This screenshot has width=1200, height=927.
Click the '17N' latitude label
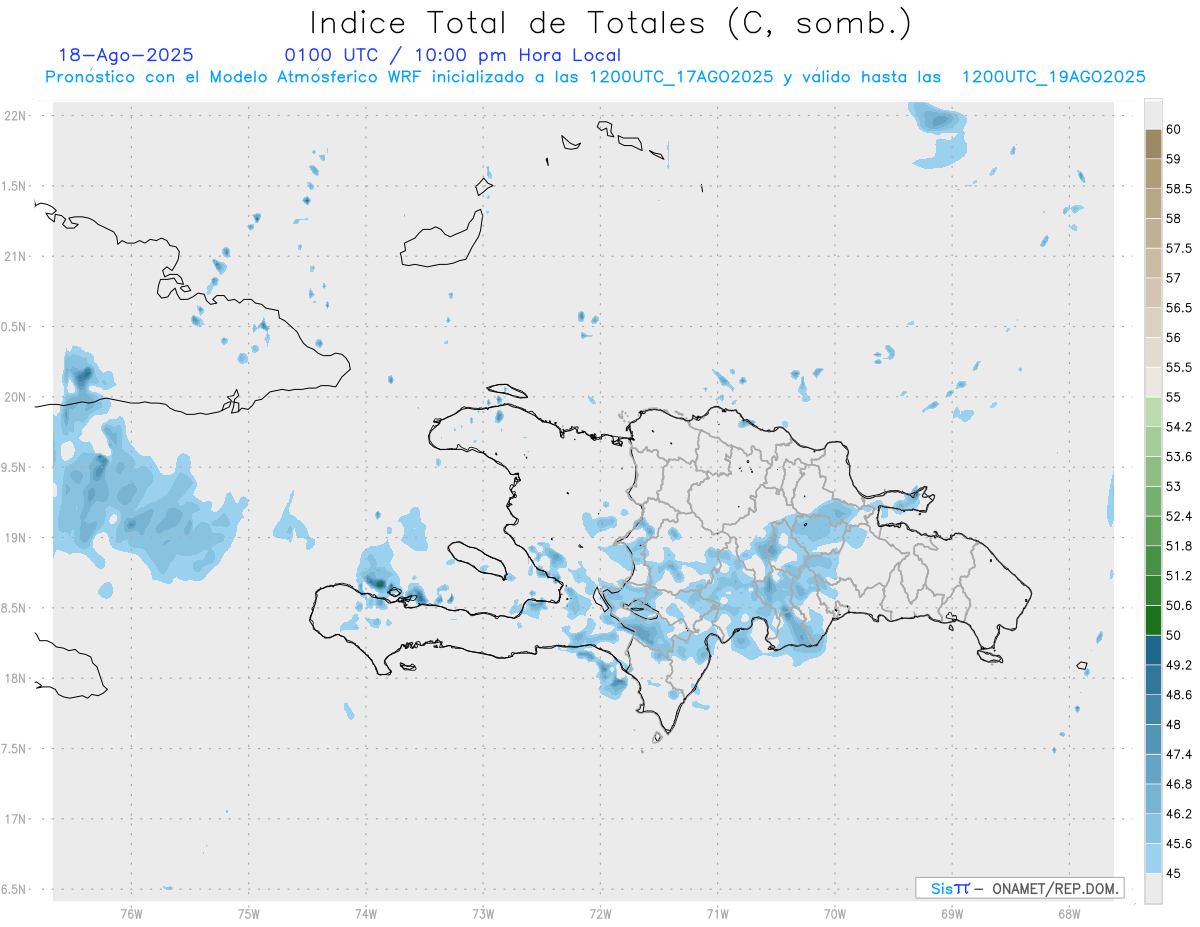[15, 819]
